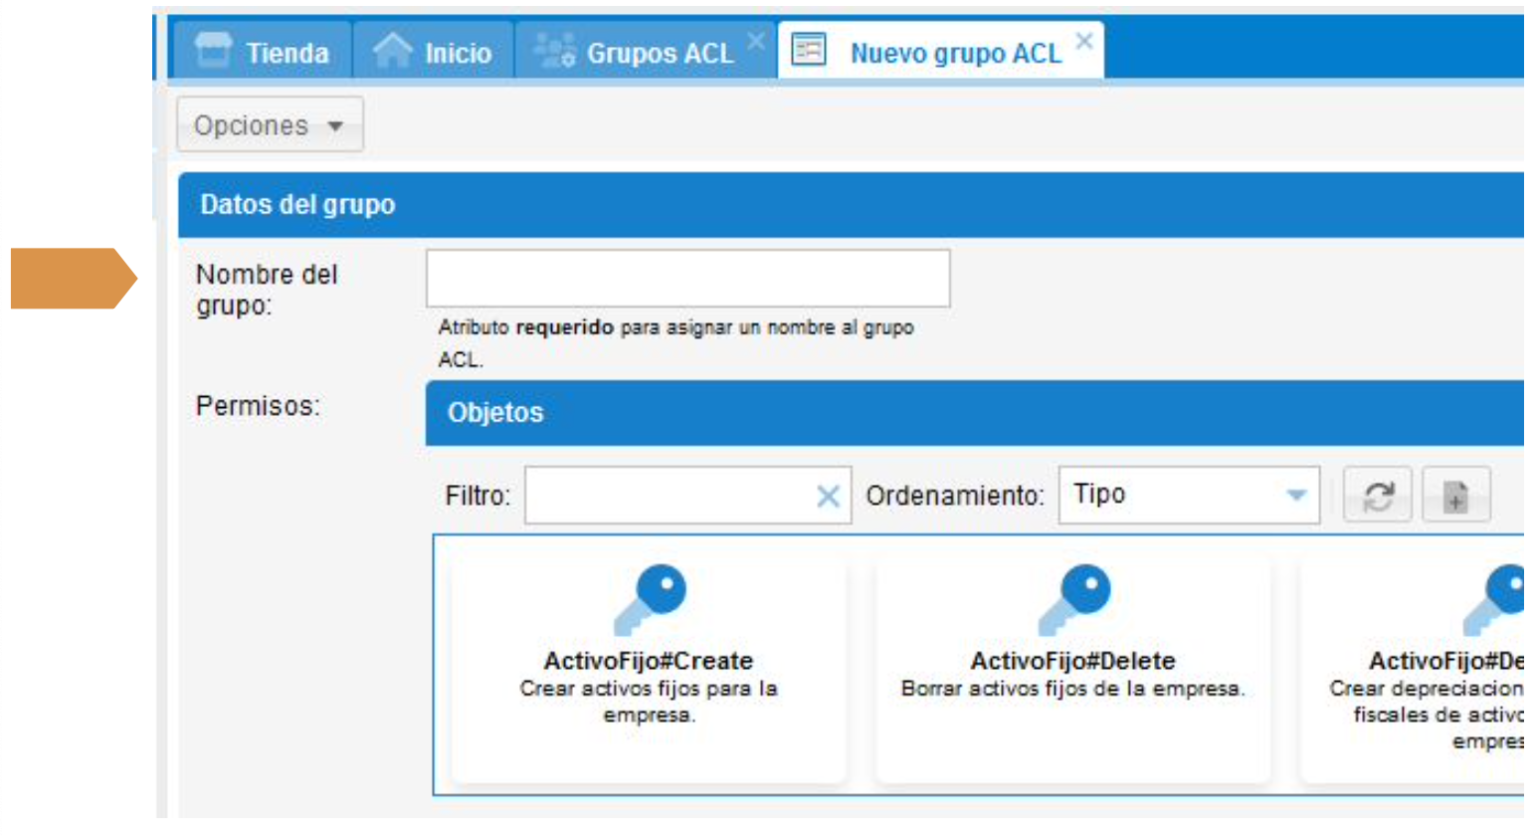Close the Nuevo grupo ACL tab
The height and width of the screenshot is (836, 1536).
1084,41
